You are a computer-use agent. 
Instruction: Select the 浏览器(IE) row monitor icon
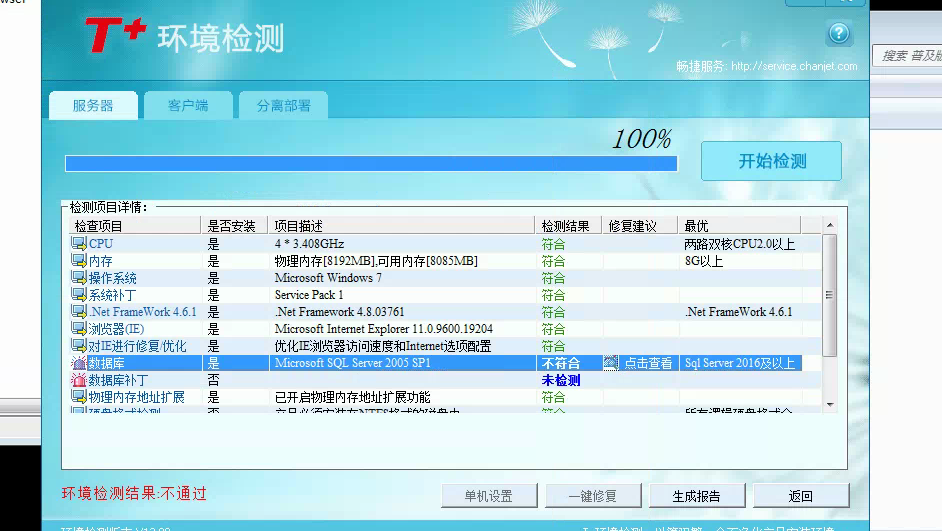tap(79, 329)
